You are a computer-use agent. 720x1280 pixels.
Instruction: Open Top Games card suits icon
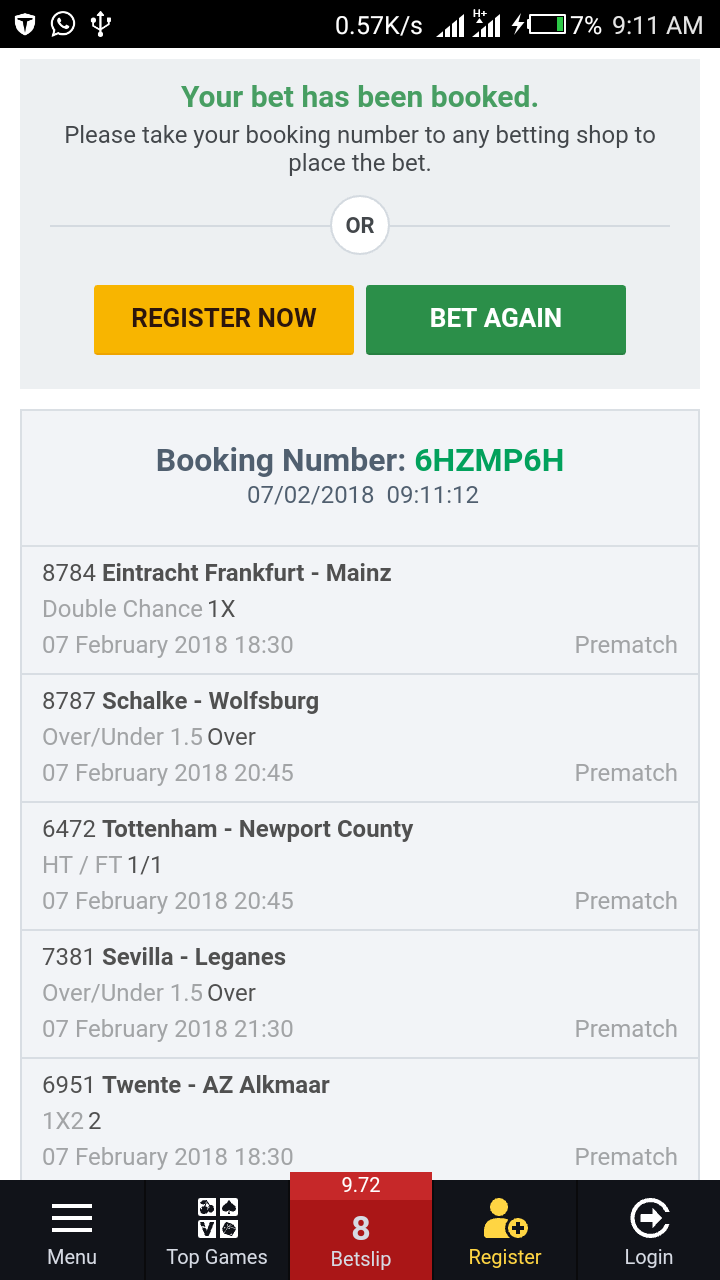[x=217, y=1218]
